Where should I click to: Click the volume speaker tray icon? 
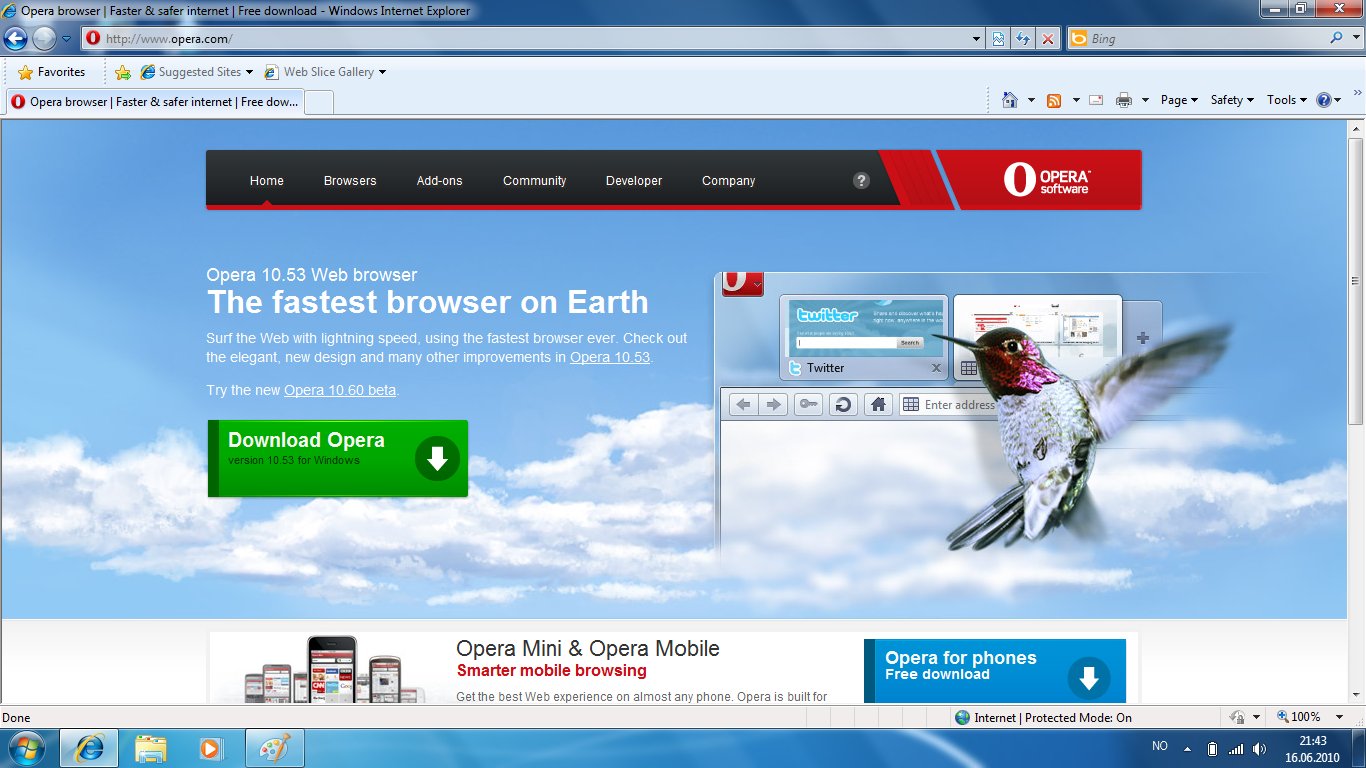[1259, 748]
